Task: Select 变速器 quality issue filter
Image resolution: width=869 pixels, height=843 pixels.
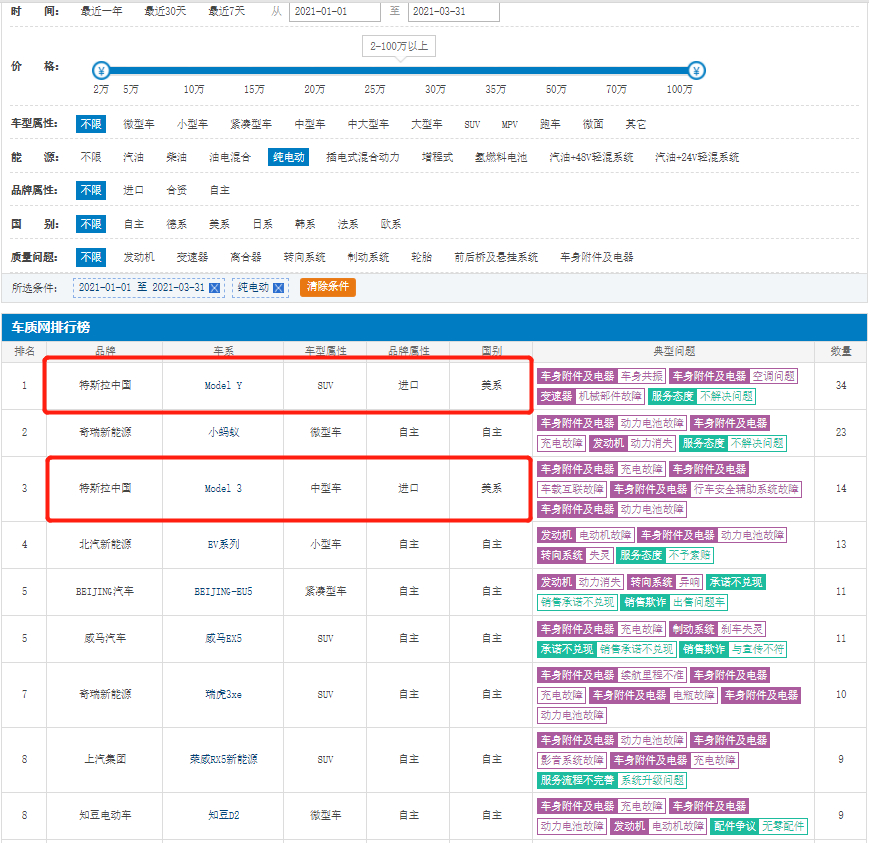Action: coord(192,258)
